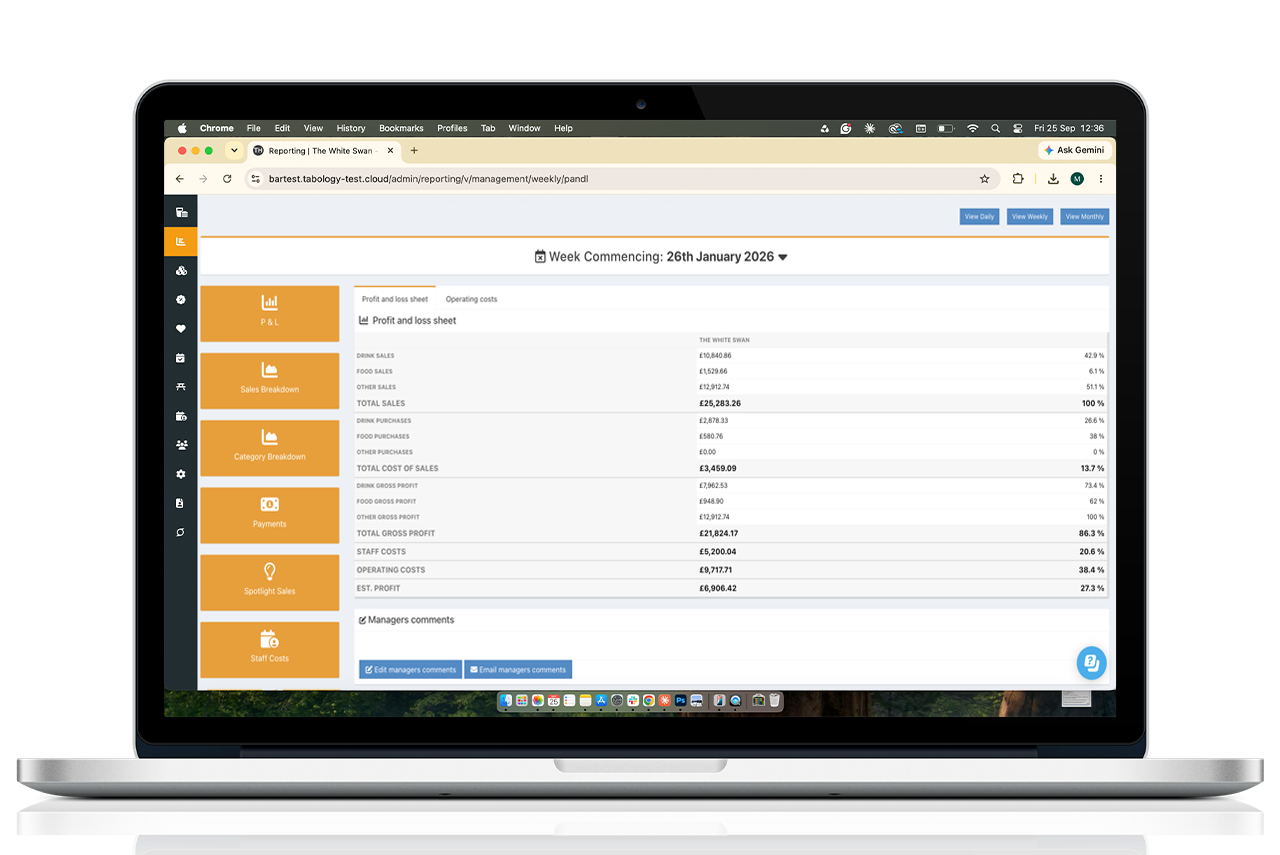Open the Bookmarks menu in menu bar
Viewport: 1280px width, 855px height.
point(401,128)
